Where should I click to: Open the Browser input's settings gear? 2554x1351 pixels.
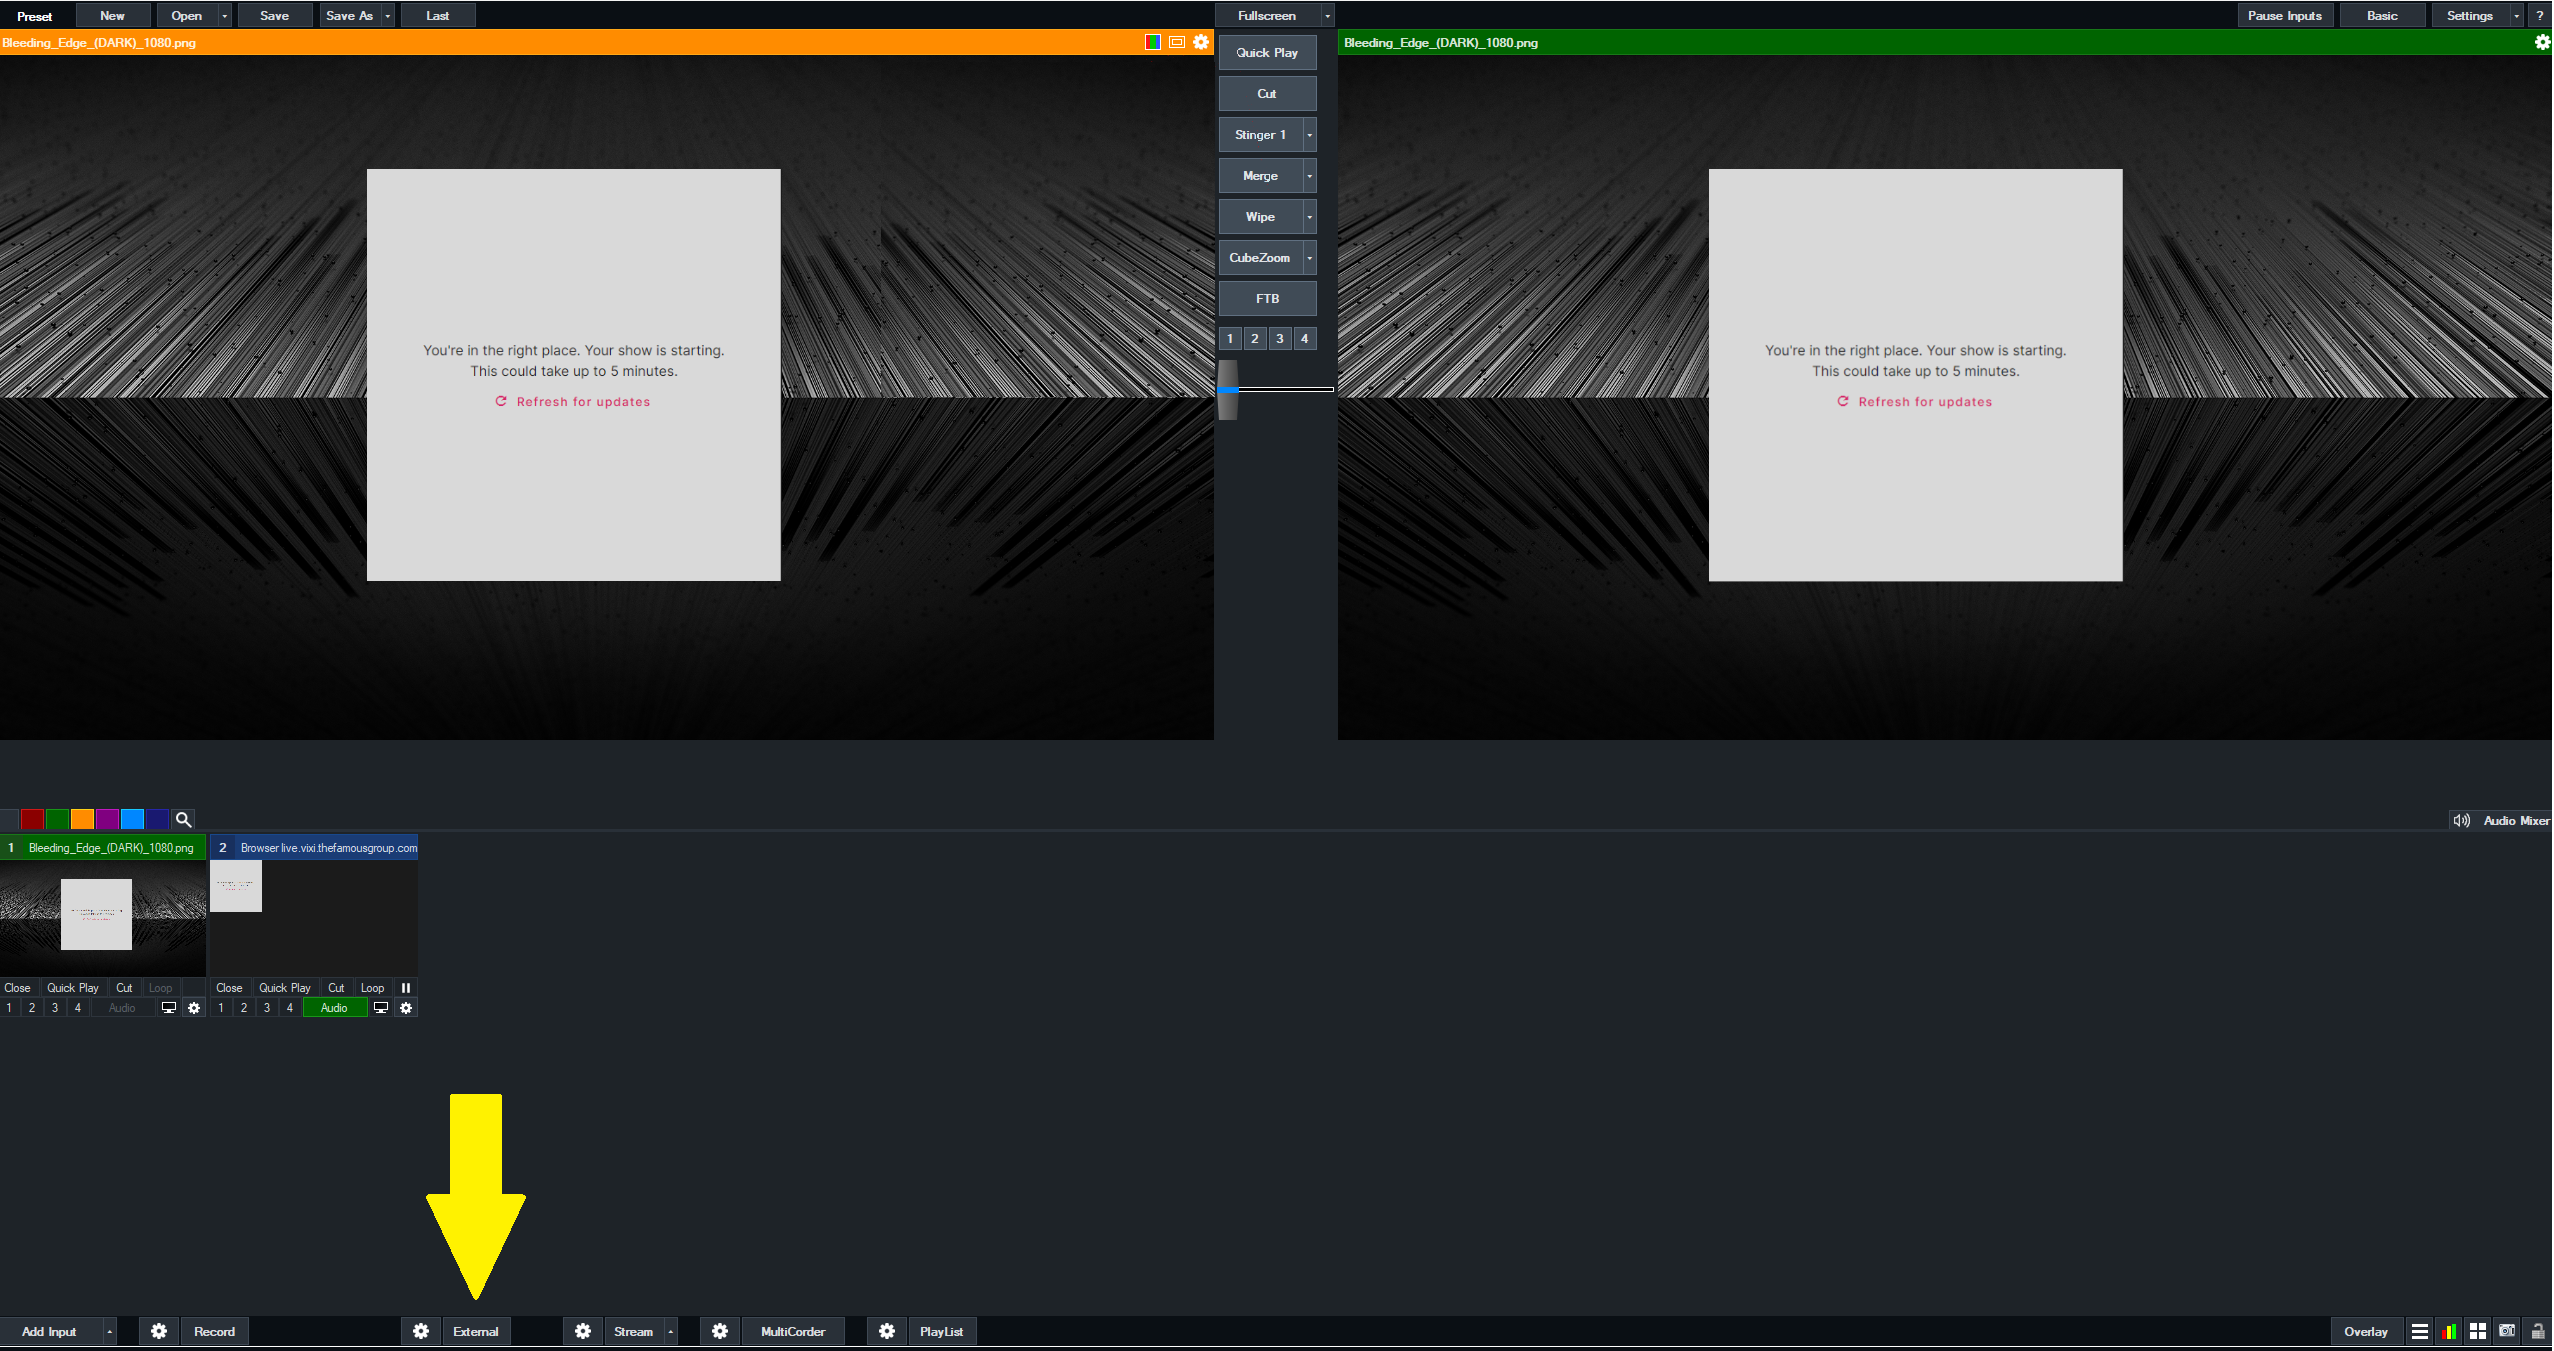[406, 1008]
